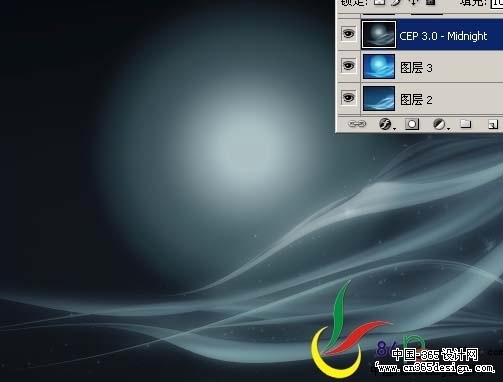503x382 pixels.
Task: Open the new adjustment layer menu
Action: coord(440,124)
